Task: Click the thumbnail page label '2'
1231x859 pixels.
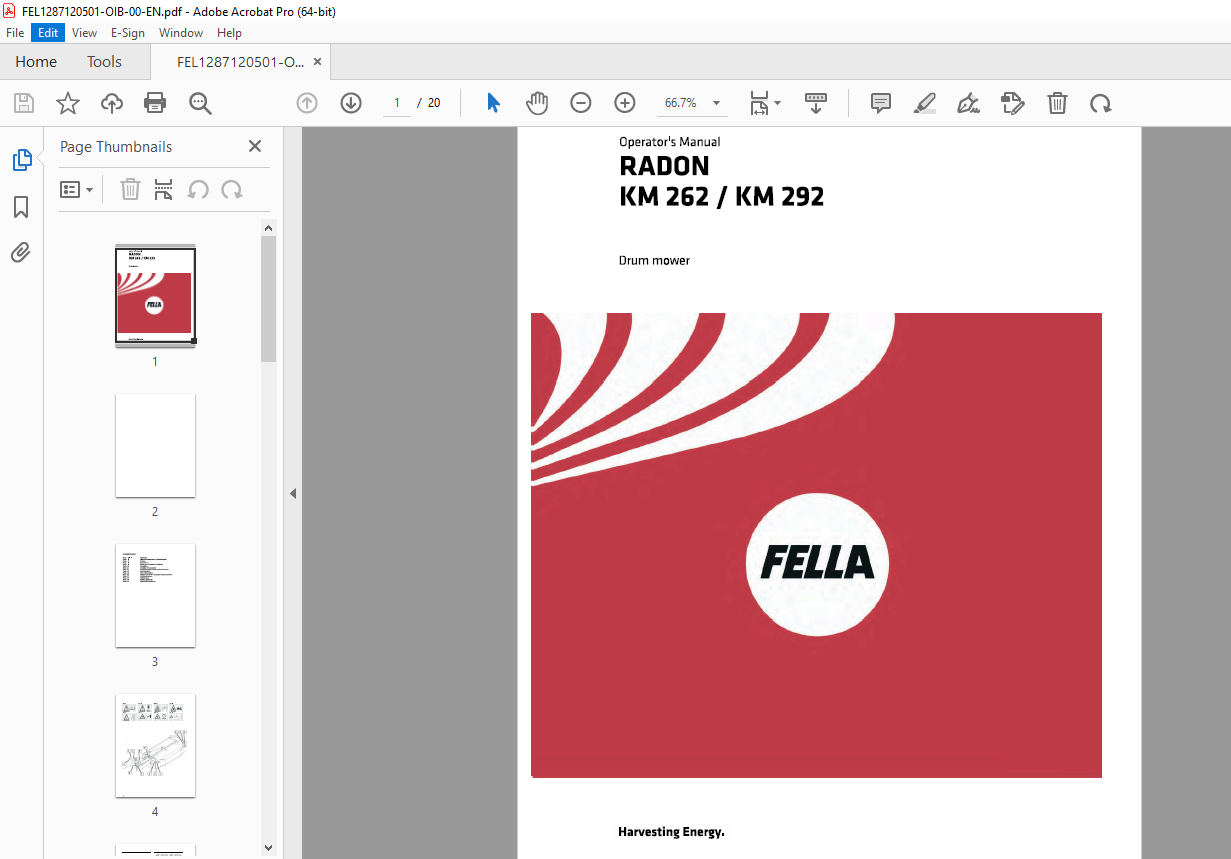Action: click(x=155, y=512)
